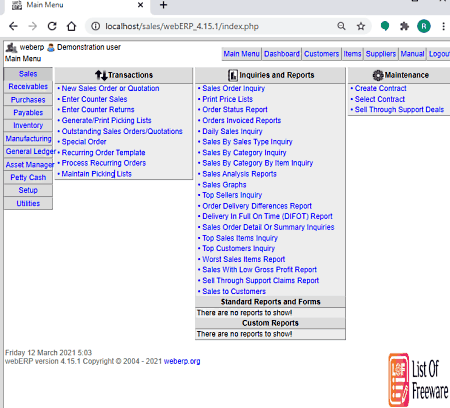Click the site info icon in address bar
The width and height of the screenshot is (450, 408).
click(96, 26)
